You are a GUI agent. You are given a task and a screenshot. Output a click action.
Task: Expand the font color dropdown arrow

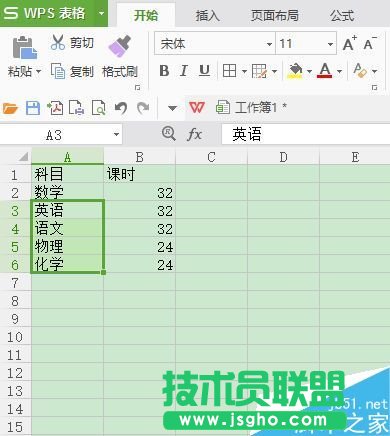click(x=339, y=71)
